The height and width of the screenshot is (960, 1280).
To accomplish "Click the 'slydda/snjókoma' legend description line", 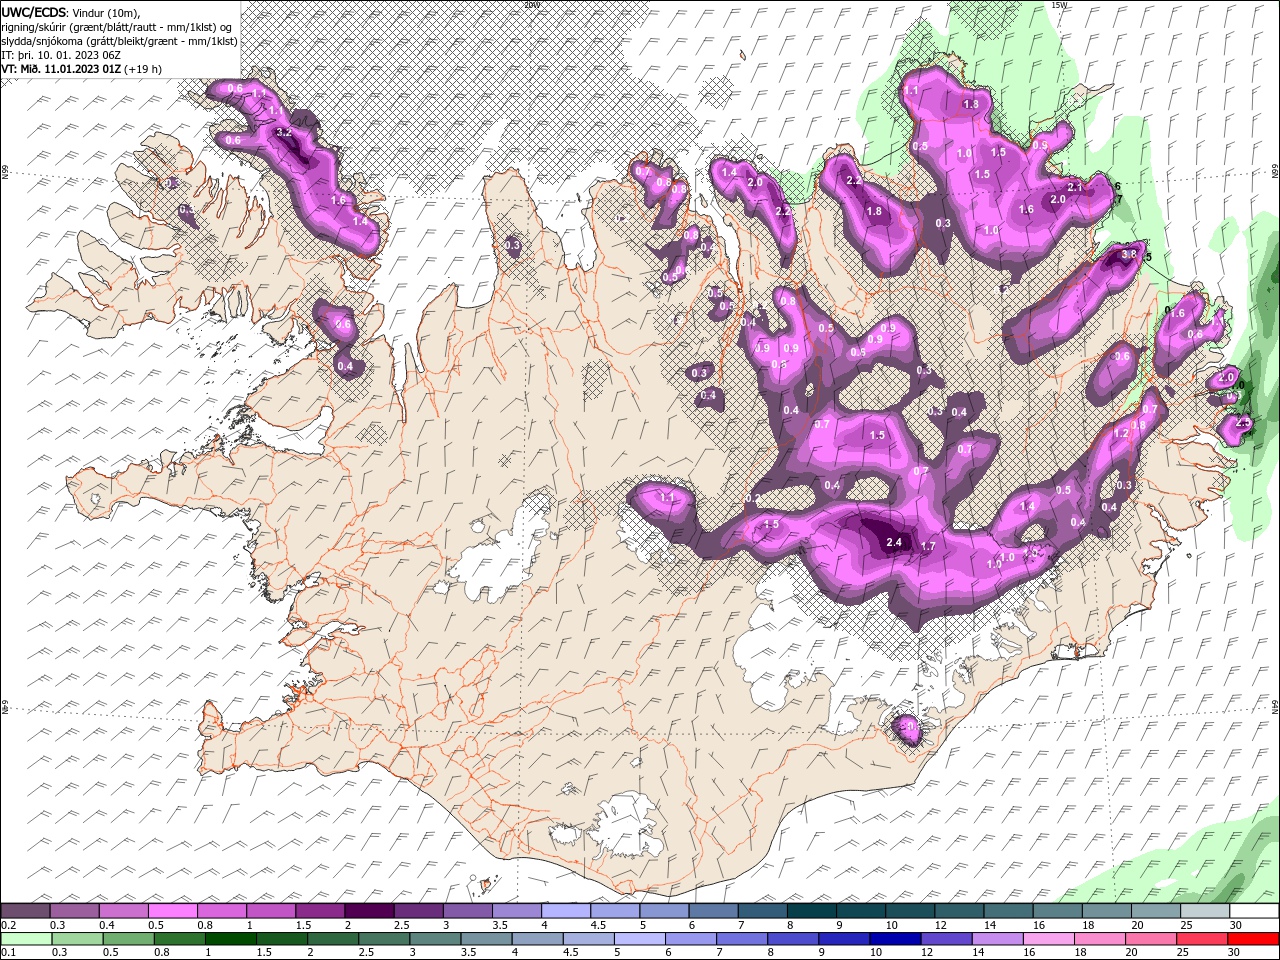I will pos(119,41).
